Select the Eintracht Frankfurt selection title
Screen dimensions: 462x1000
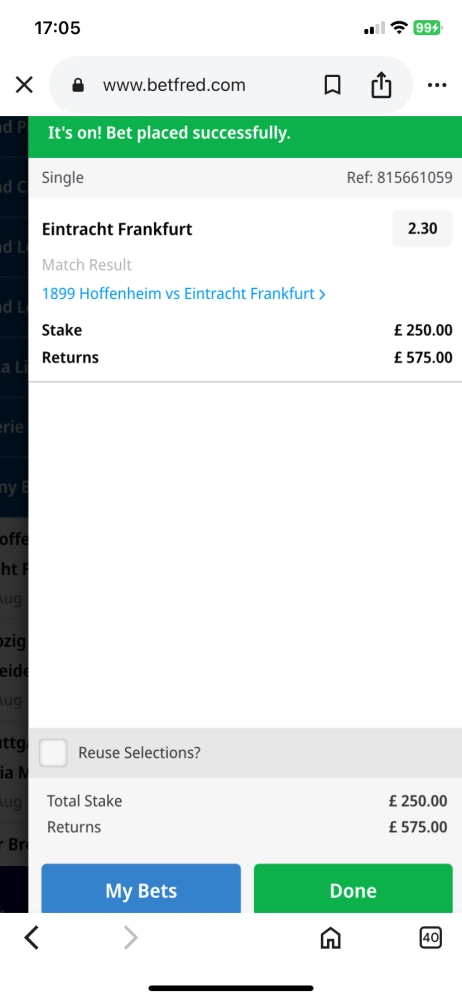(117, 229)
